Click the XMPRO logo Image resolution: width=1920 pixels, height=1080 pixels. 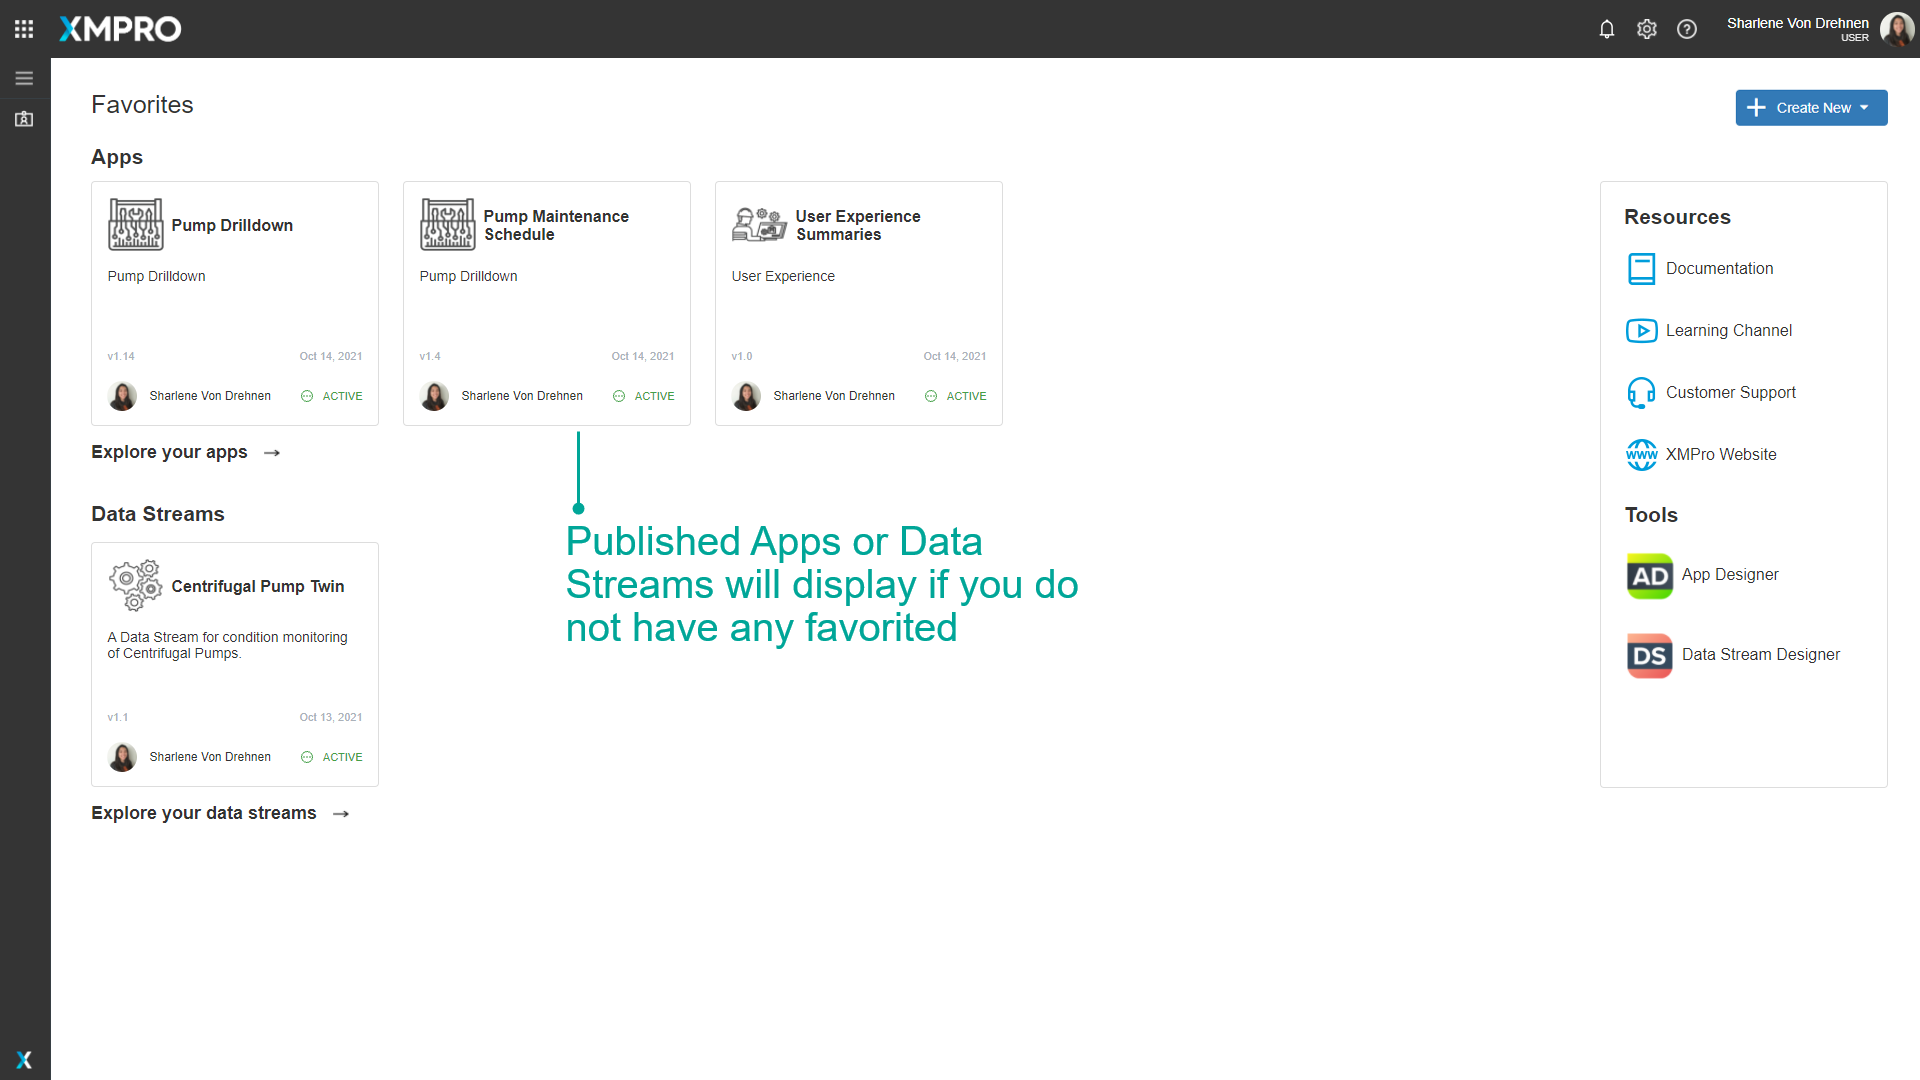(x=119, y=29)
